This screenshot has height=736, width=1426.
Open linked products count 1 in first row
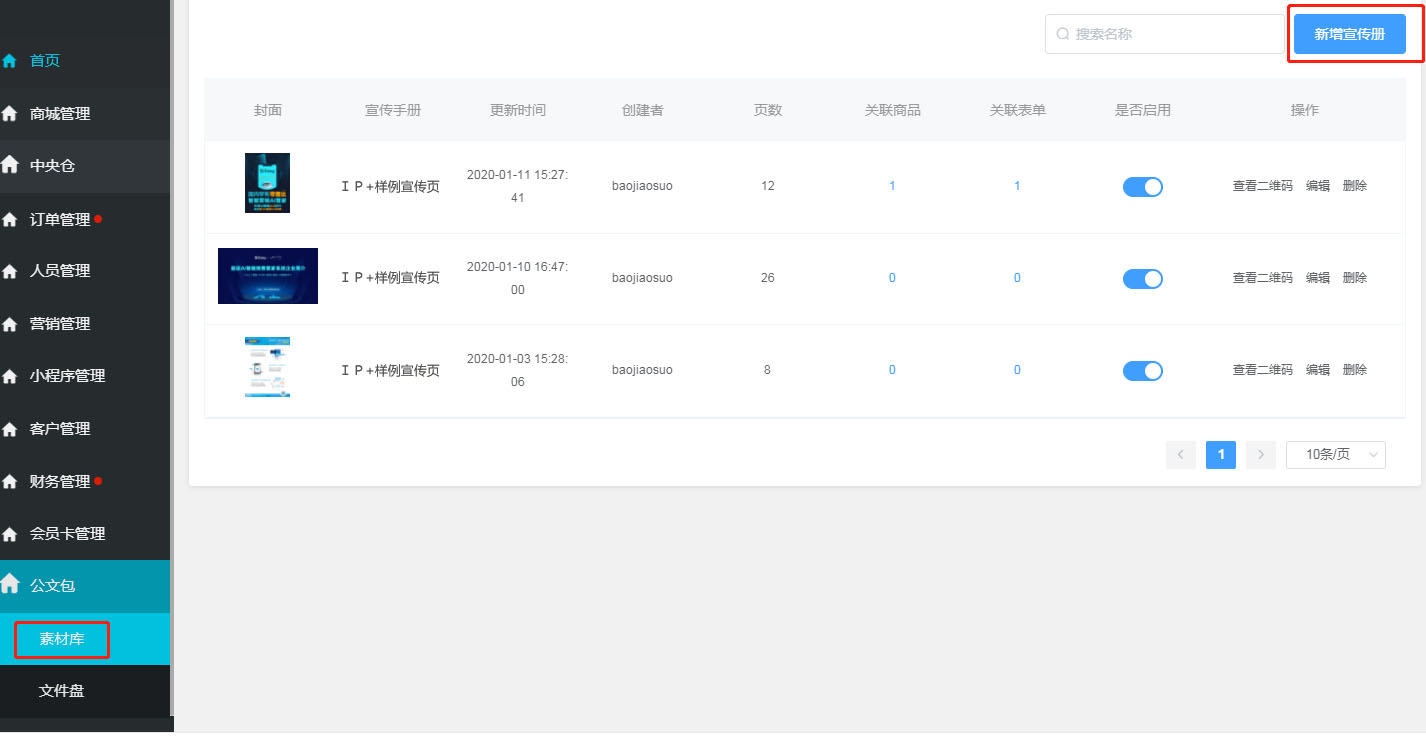(x=892, y=186)
